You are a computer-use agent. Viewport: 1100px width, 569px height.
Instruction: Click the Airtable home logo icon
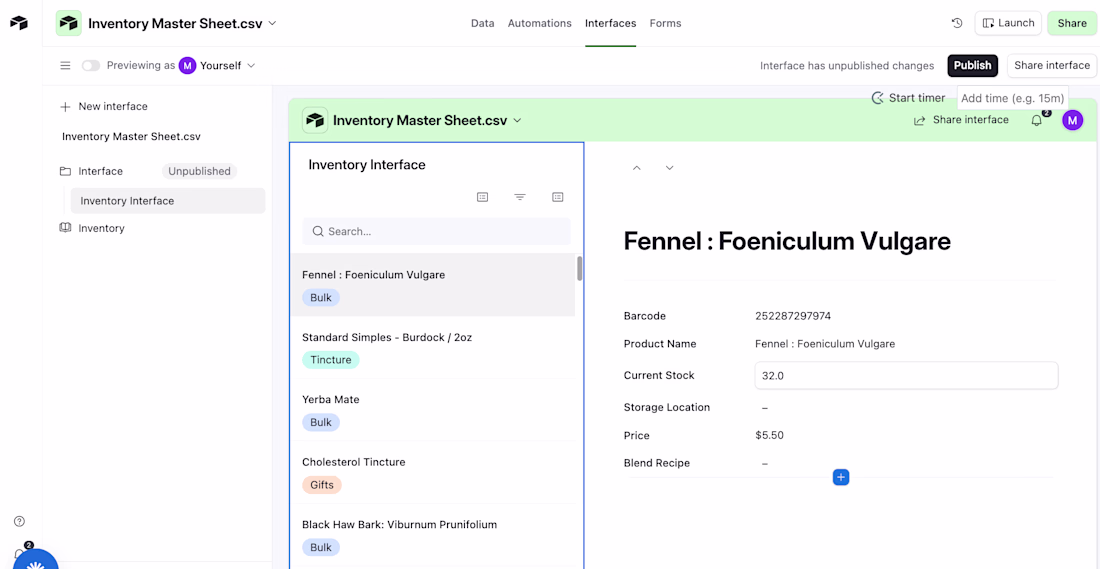(x=19, y=22)
